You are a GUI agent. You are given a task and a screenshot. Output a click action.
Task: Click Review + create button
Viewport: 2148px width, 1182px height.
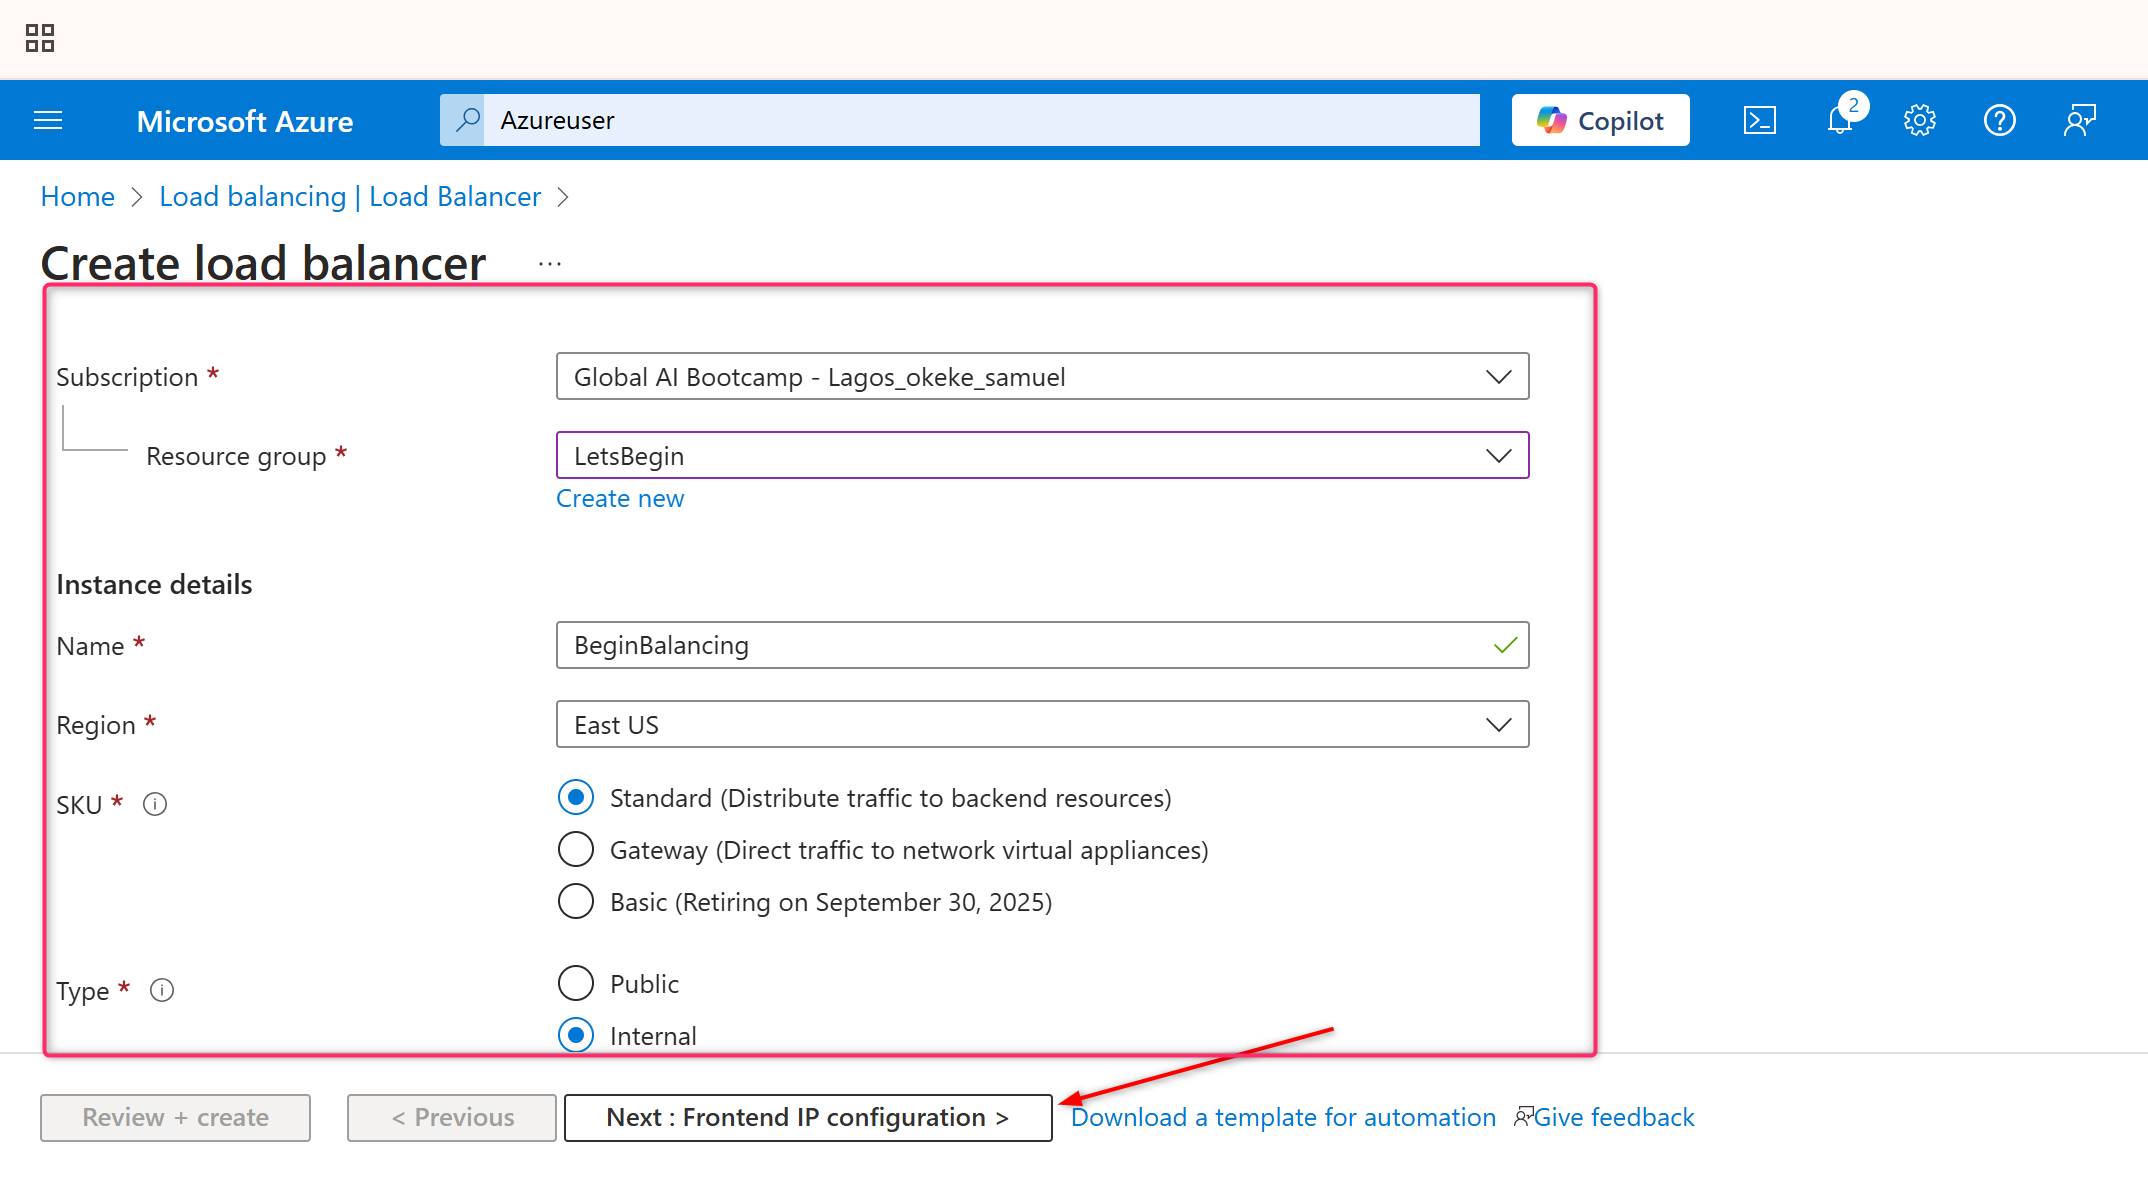point(175,1118)
